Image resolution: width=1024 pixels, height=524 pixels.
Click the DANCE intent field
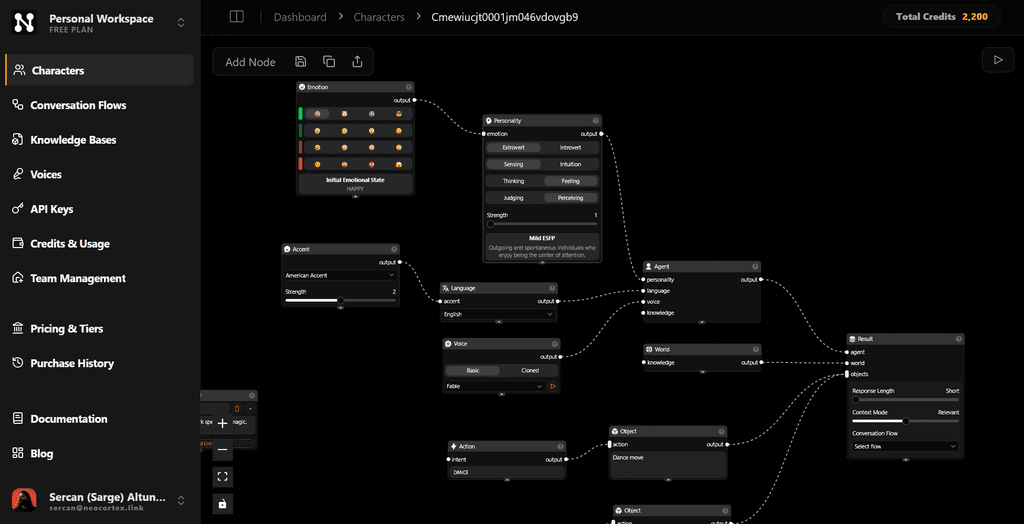click(507, 472)
